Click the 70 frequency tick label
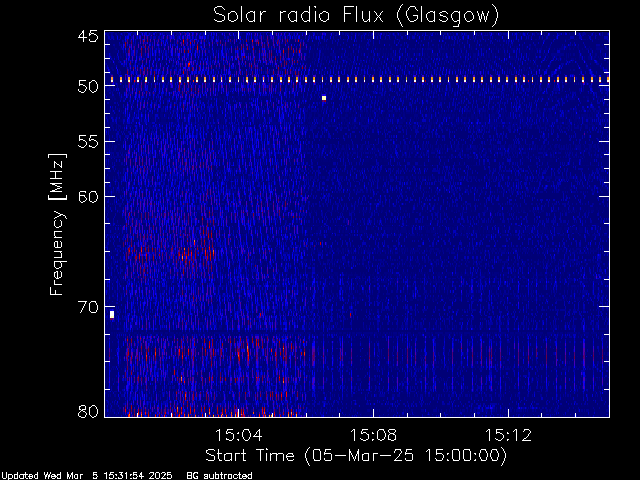The height and width of the screenshot is (480, 640). [x=88, y=307]
